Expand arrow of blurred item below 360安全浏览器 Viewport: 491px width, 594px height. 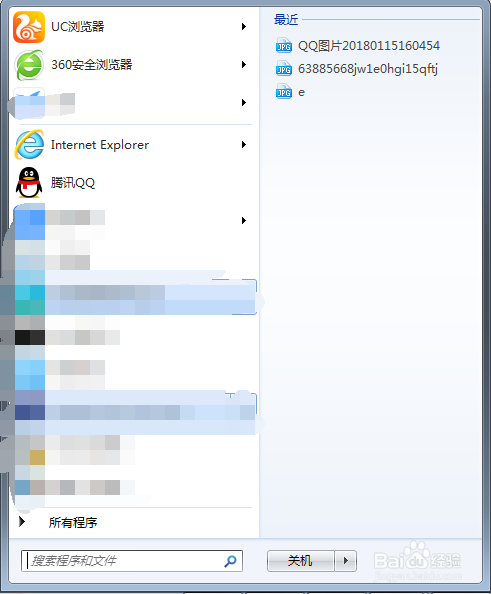244,102
